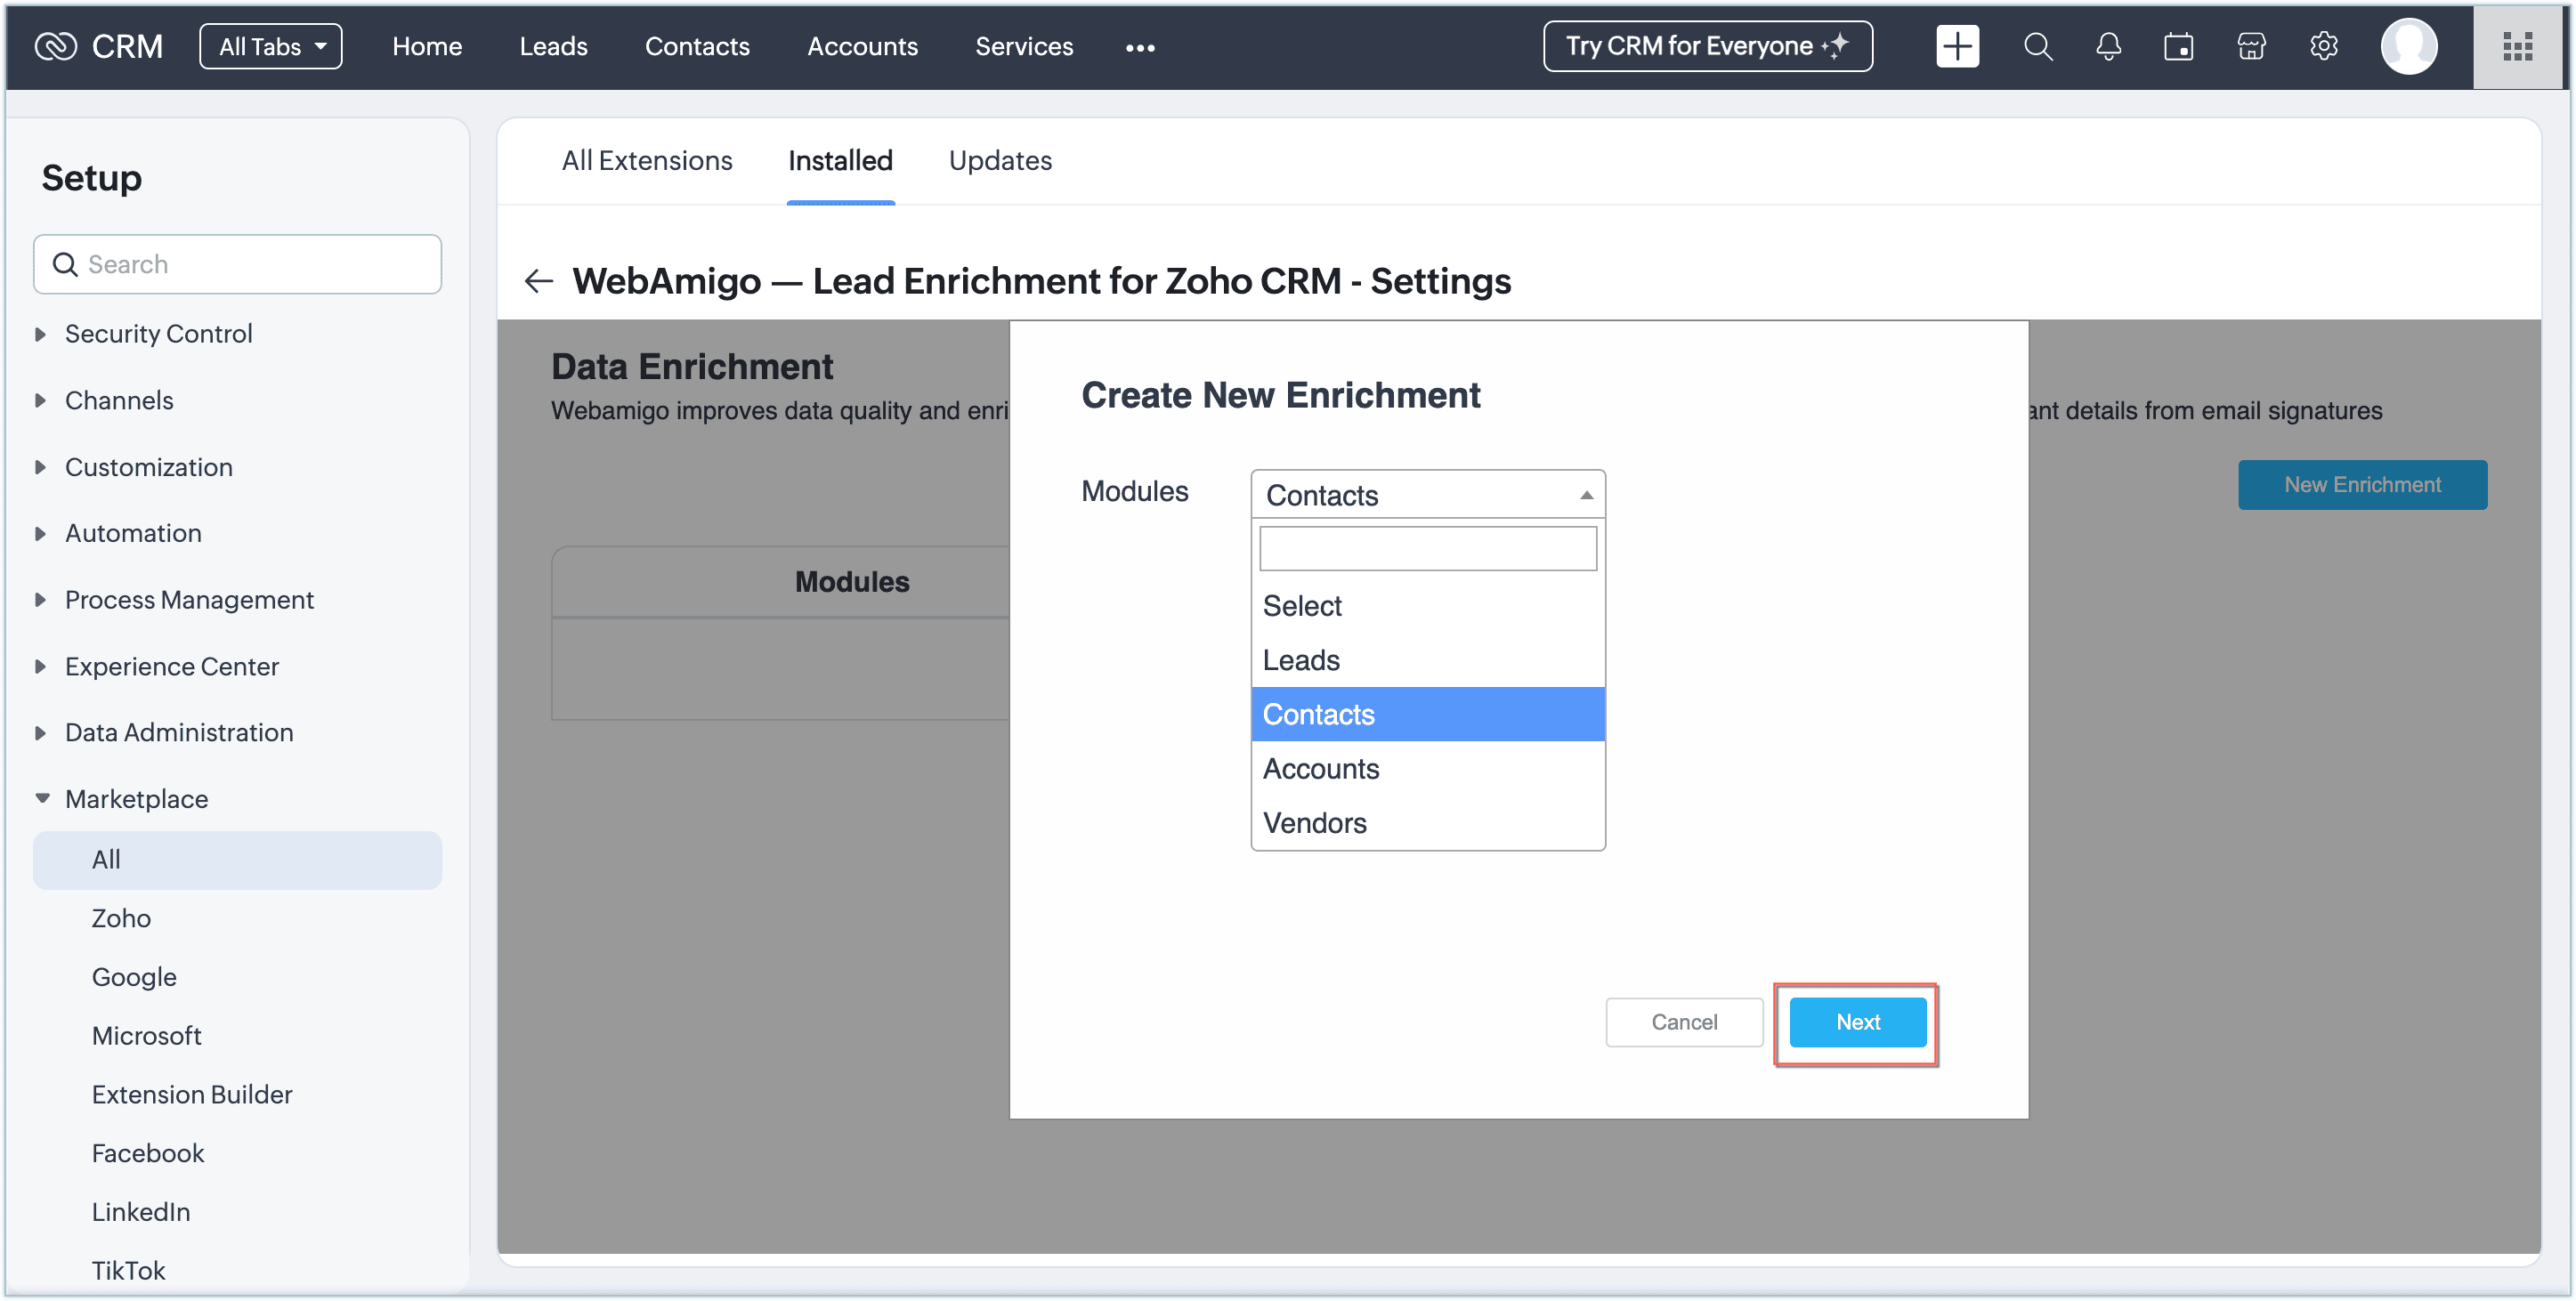2576x1301 pixels.
Task: Expand the Security Control section
Action: [158, 334]
